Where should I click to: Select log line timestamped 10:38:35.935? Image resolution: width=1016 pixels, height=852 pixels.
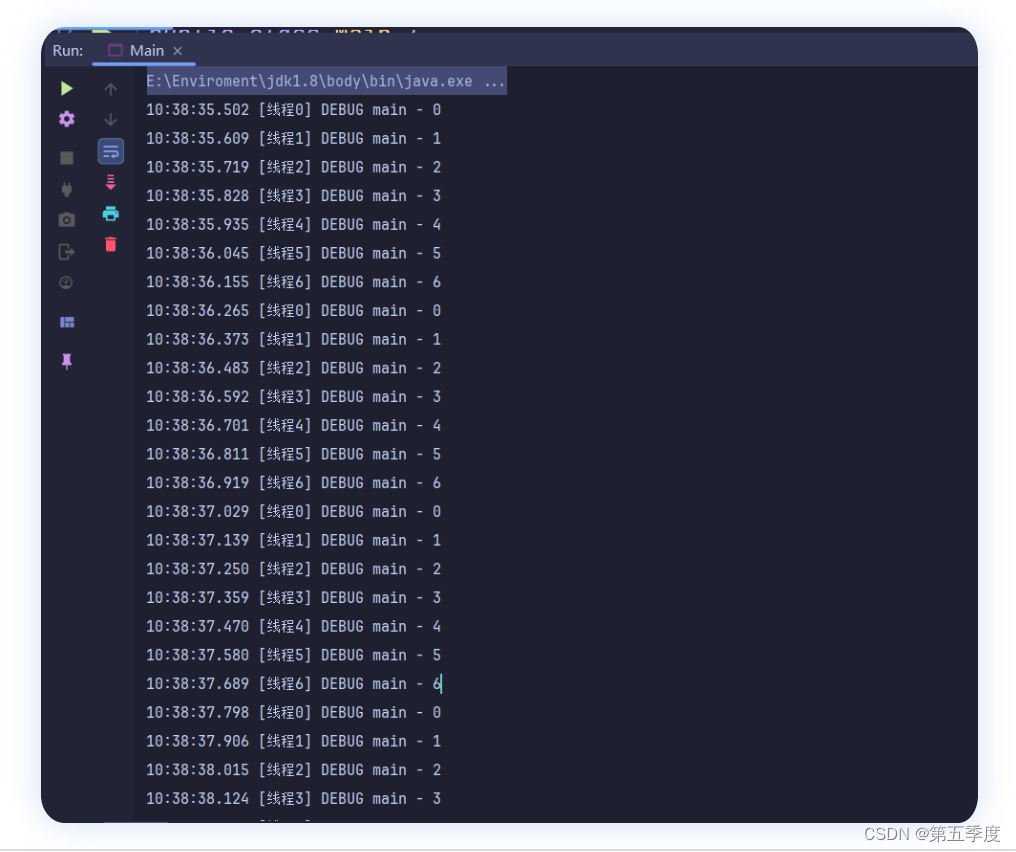pos(294,225)
